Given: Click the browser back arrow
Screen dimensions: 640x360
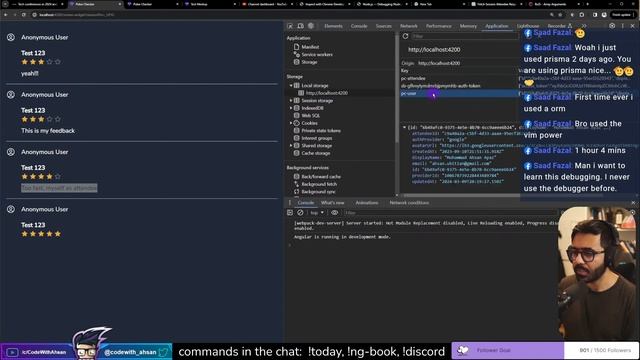Looking at the screenshot, I should 6,15.
